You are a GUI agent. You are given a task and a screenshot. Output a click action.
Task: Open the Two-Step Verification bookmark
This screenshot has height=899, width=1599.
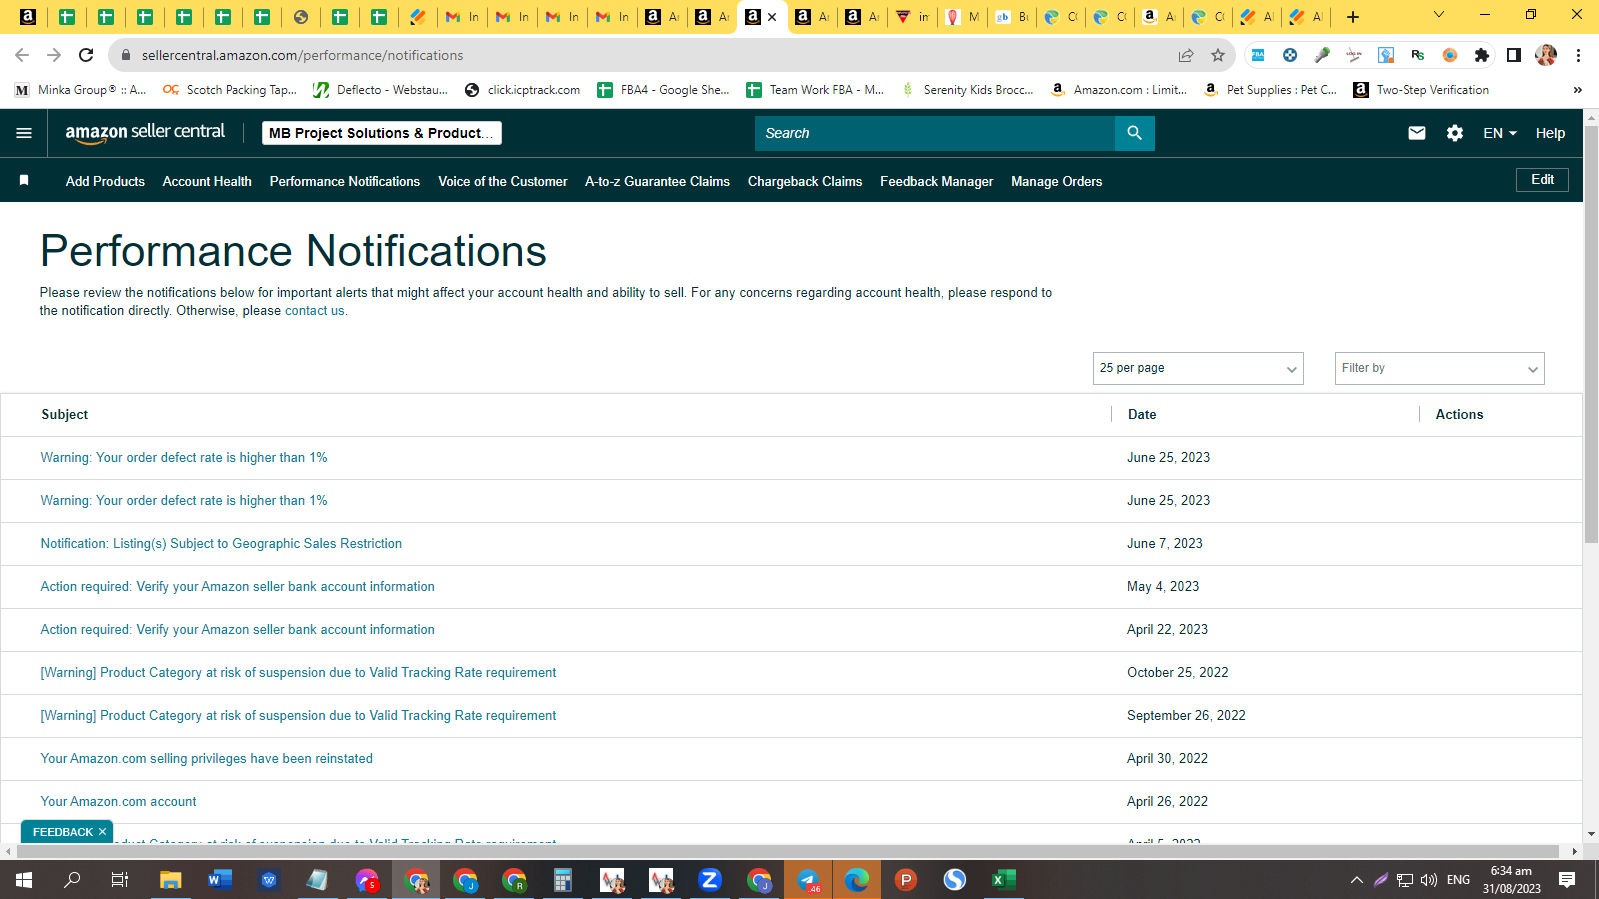point(1421,90)
